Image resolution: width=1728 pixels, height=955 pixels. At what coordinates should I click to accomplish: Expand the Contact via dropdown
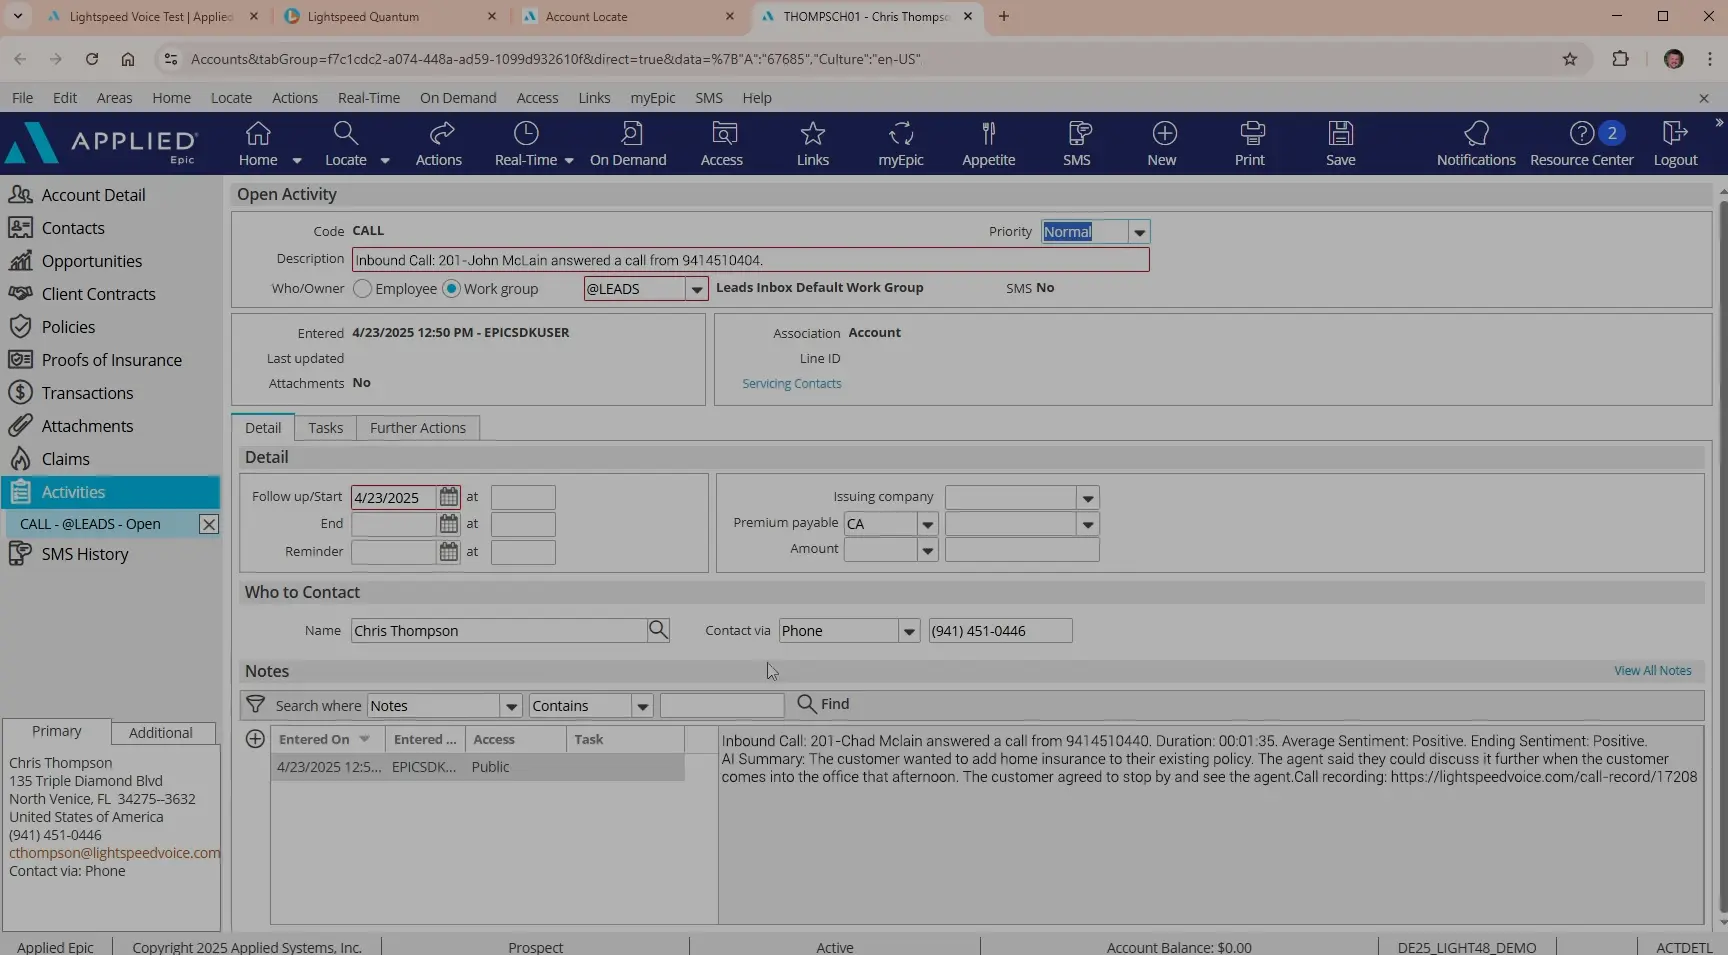[x=908, y=630]
